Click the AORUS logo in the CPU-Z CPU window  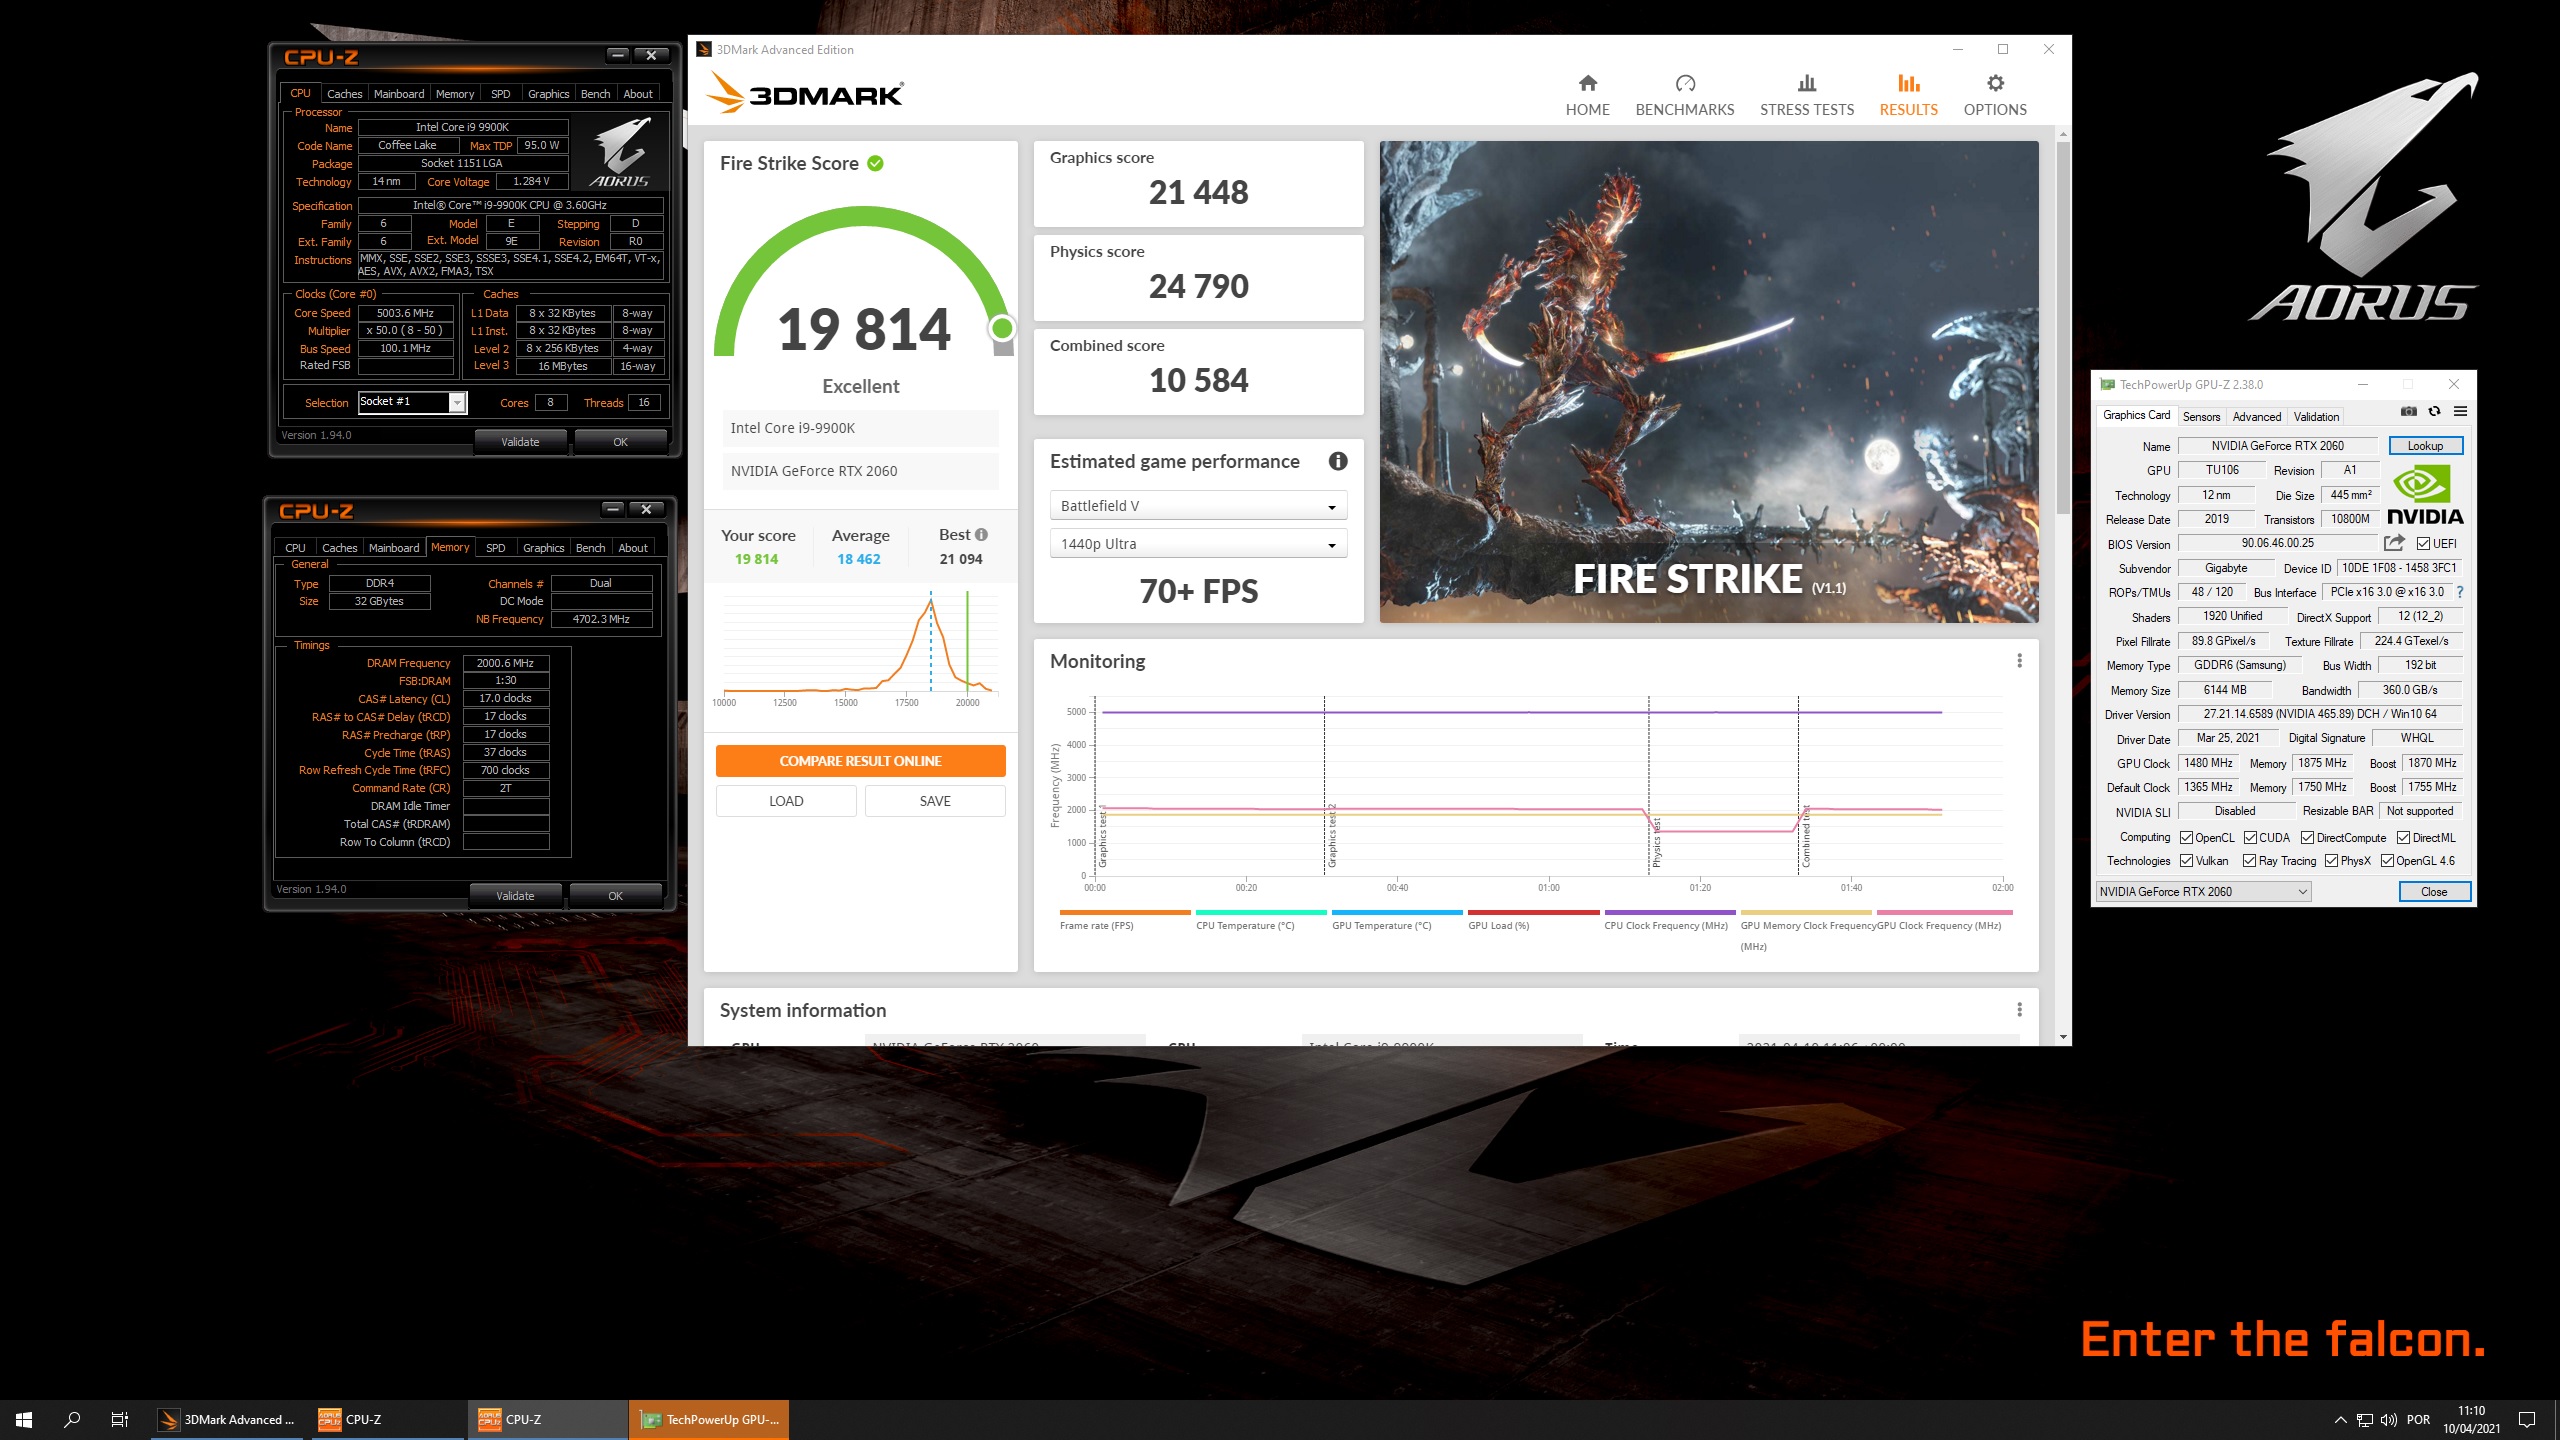pyautogui.click(x=620, y=152)
